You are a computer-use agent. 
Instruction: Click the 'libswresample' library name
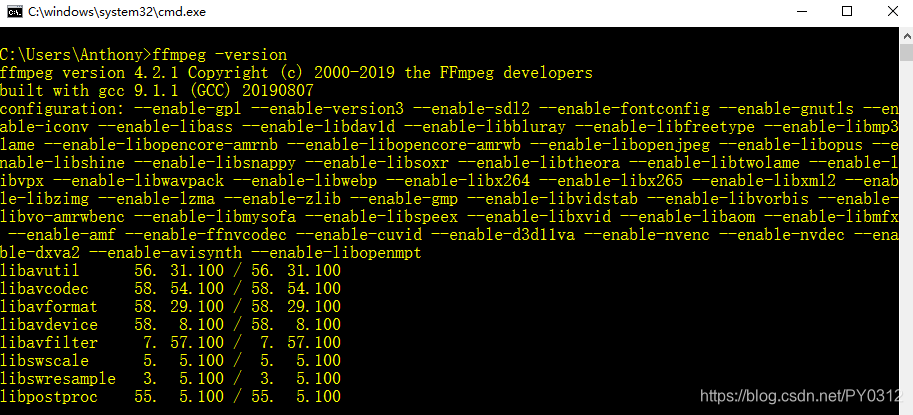click(x=58, y=379)
